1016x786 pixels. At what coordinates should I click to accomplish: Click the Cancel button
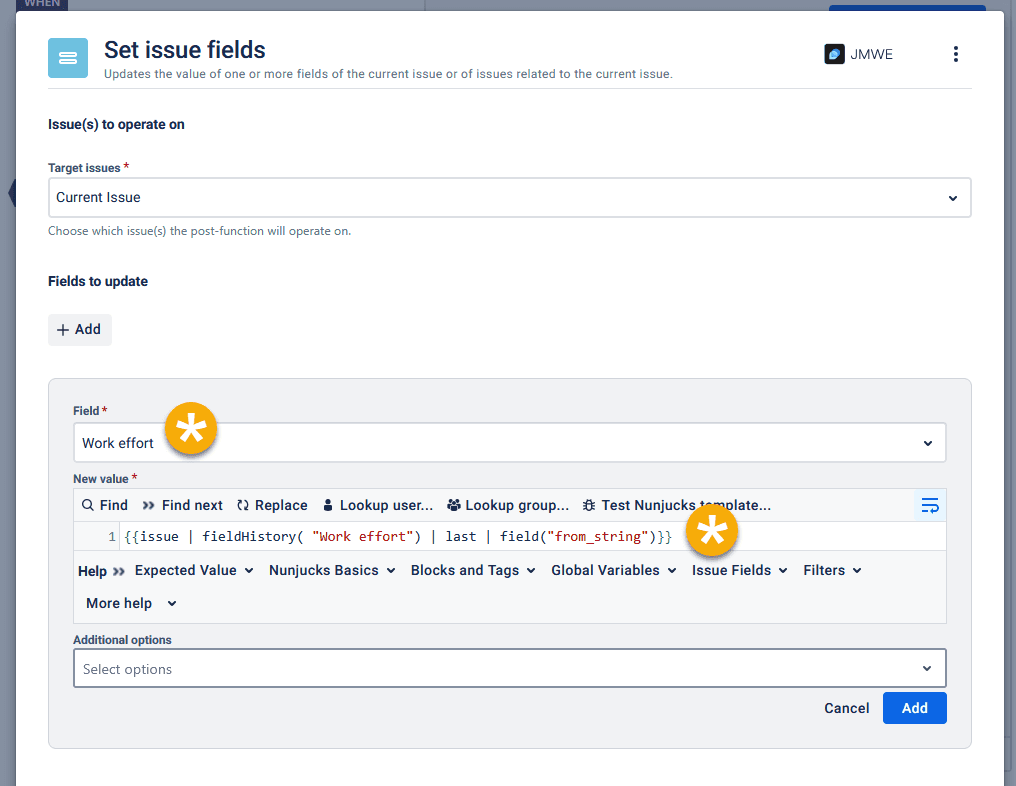coord(846,708)
